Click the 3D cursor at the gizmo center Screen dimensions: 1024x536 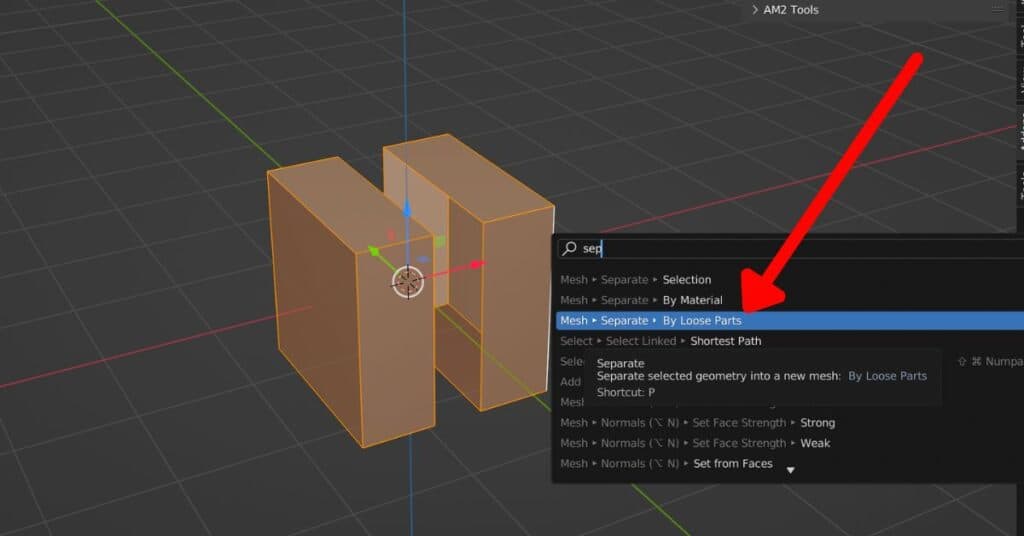[x=407, y=282]
